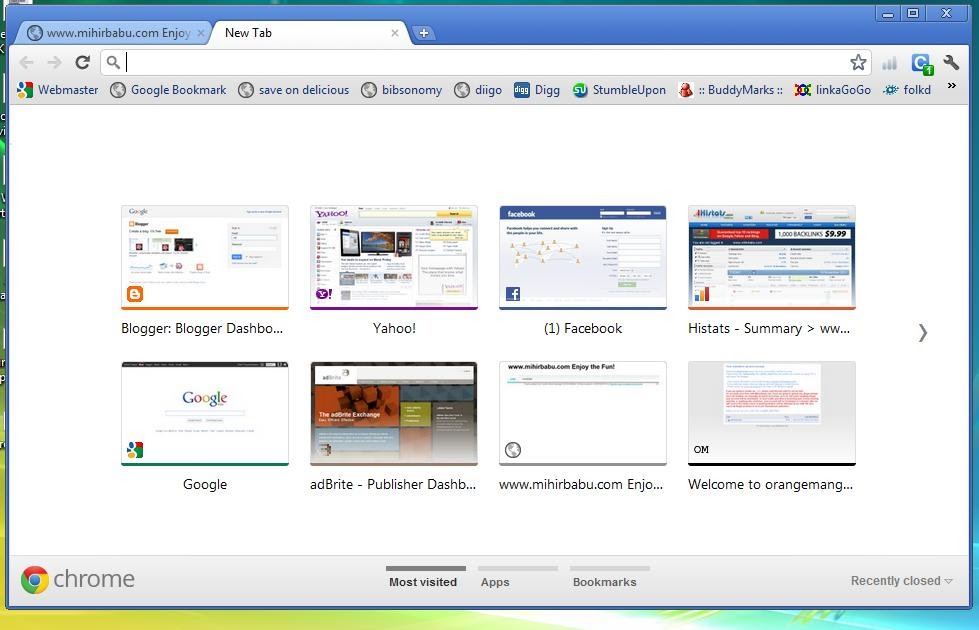The image size is (979, 630).
Task: Switch to the Apps section
Action: [x=517, y=578]
